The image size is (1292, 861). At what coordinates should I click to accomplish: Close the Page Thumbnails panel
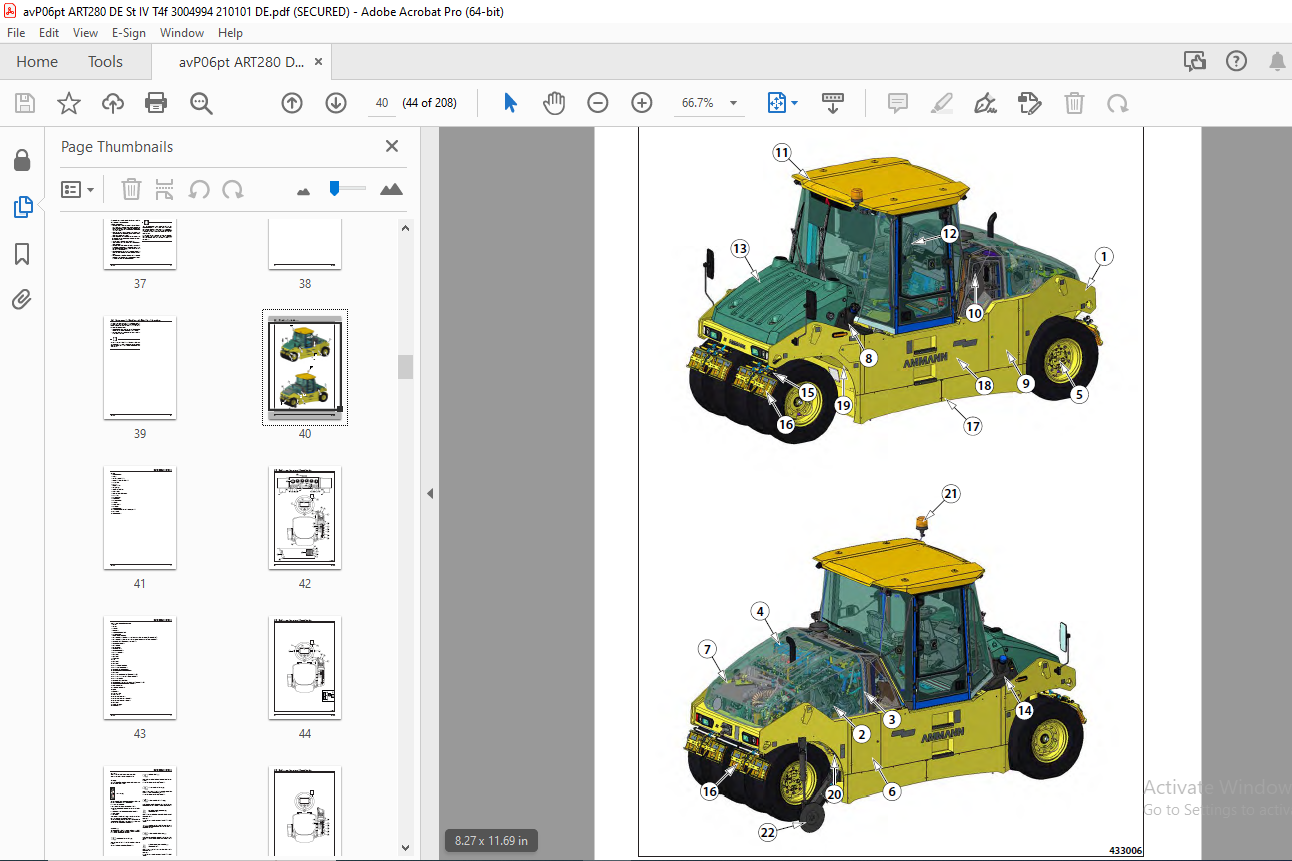[391, 146]
